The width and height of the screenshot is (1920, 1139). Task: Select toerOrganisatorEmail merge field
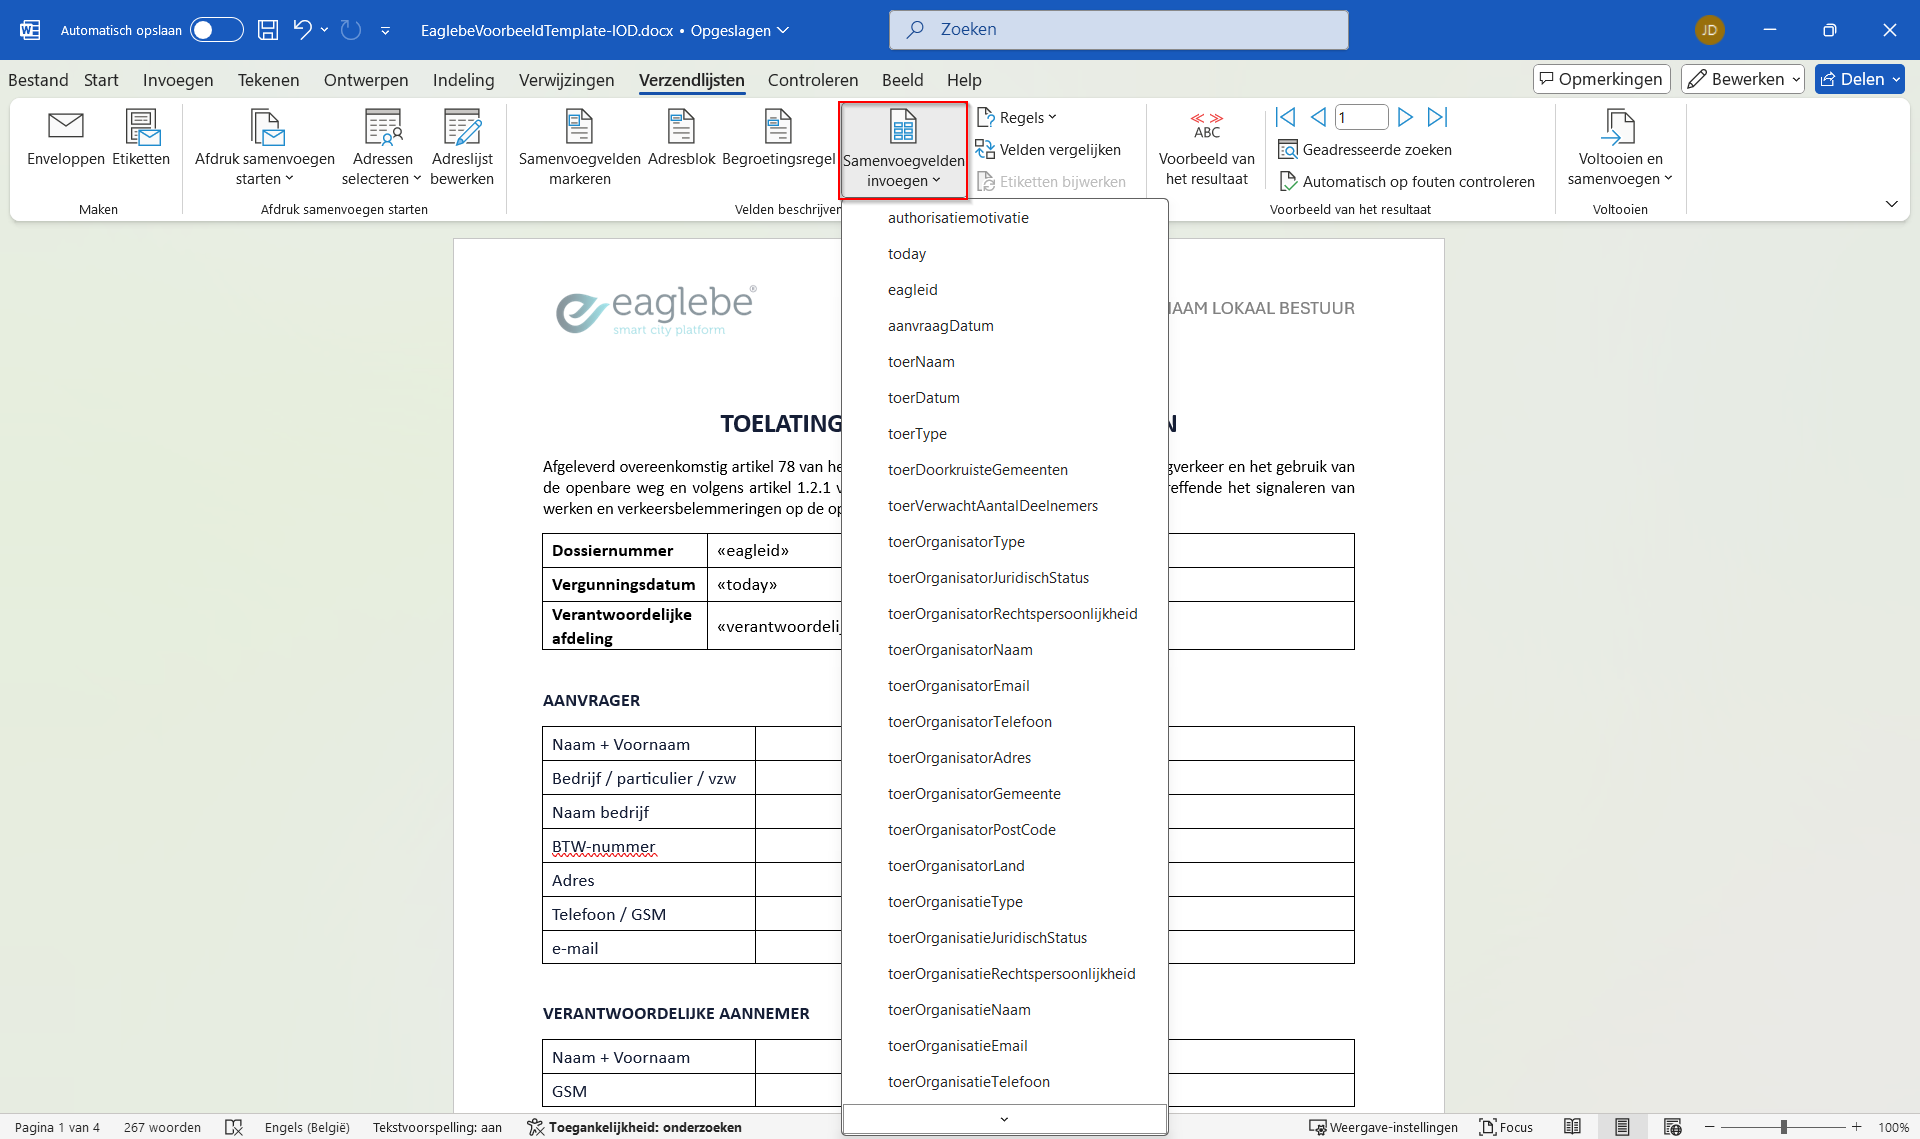click(x=958, y=686)
